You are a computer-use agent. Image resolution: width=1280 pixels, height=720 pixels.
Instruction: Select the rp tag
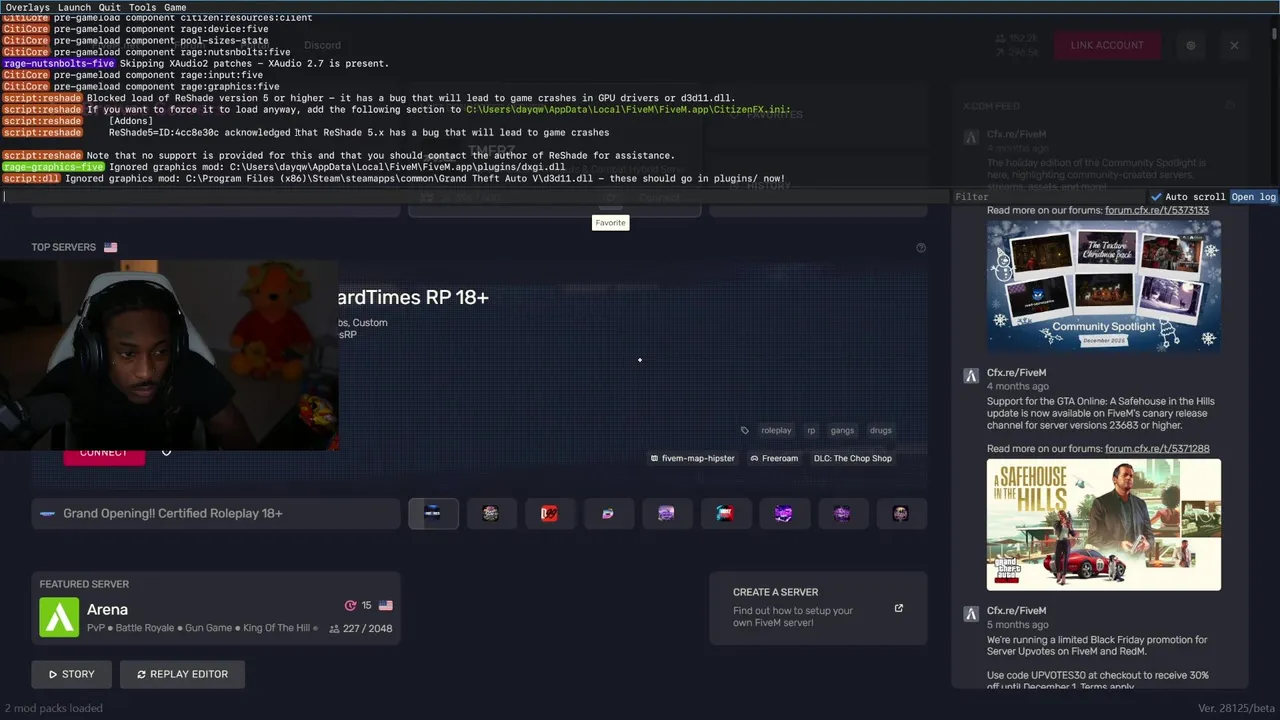coord(811,430)
